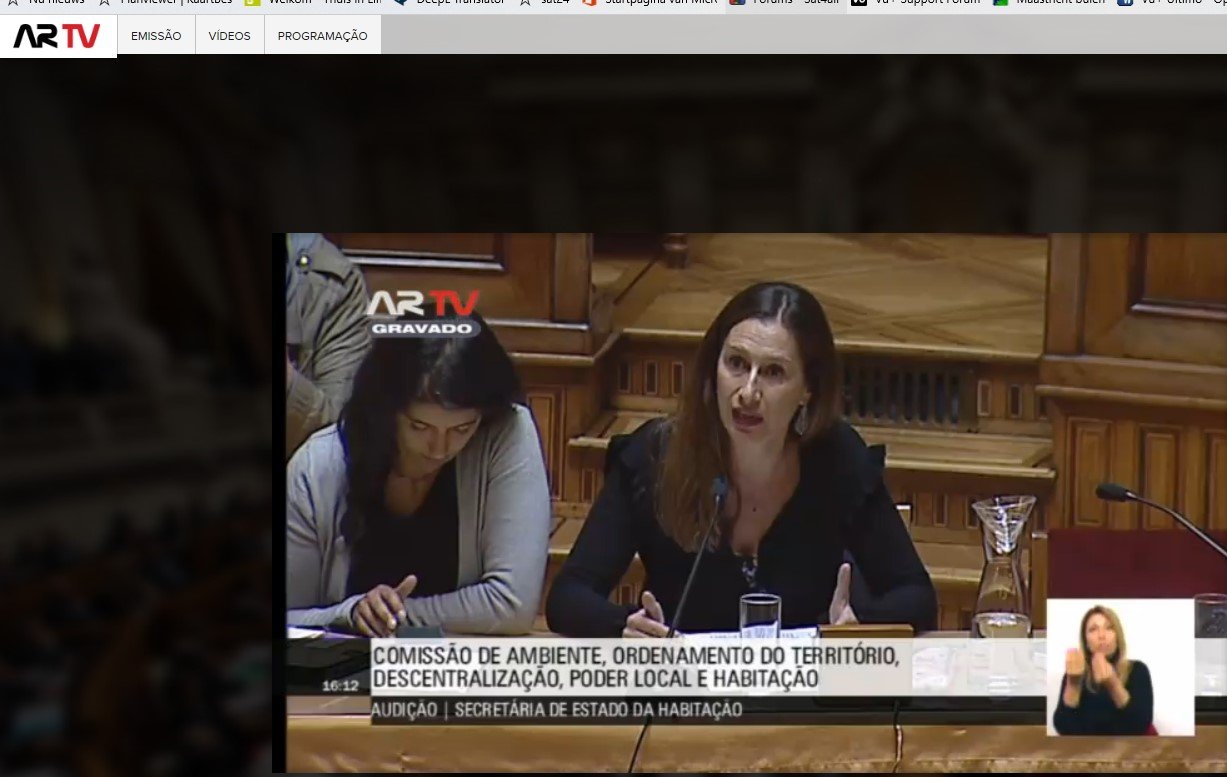Switch to the VÍDEOS tab
The width and height of the screenshot is (1227, 777).
point(229,36)
